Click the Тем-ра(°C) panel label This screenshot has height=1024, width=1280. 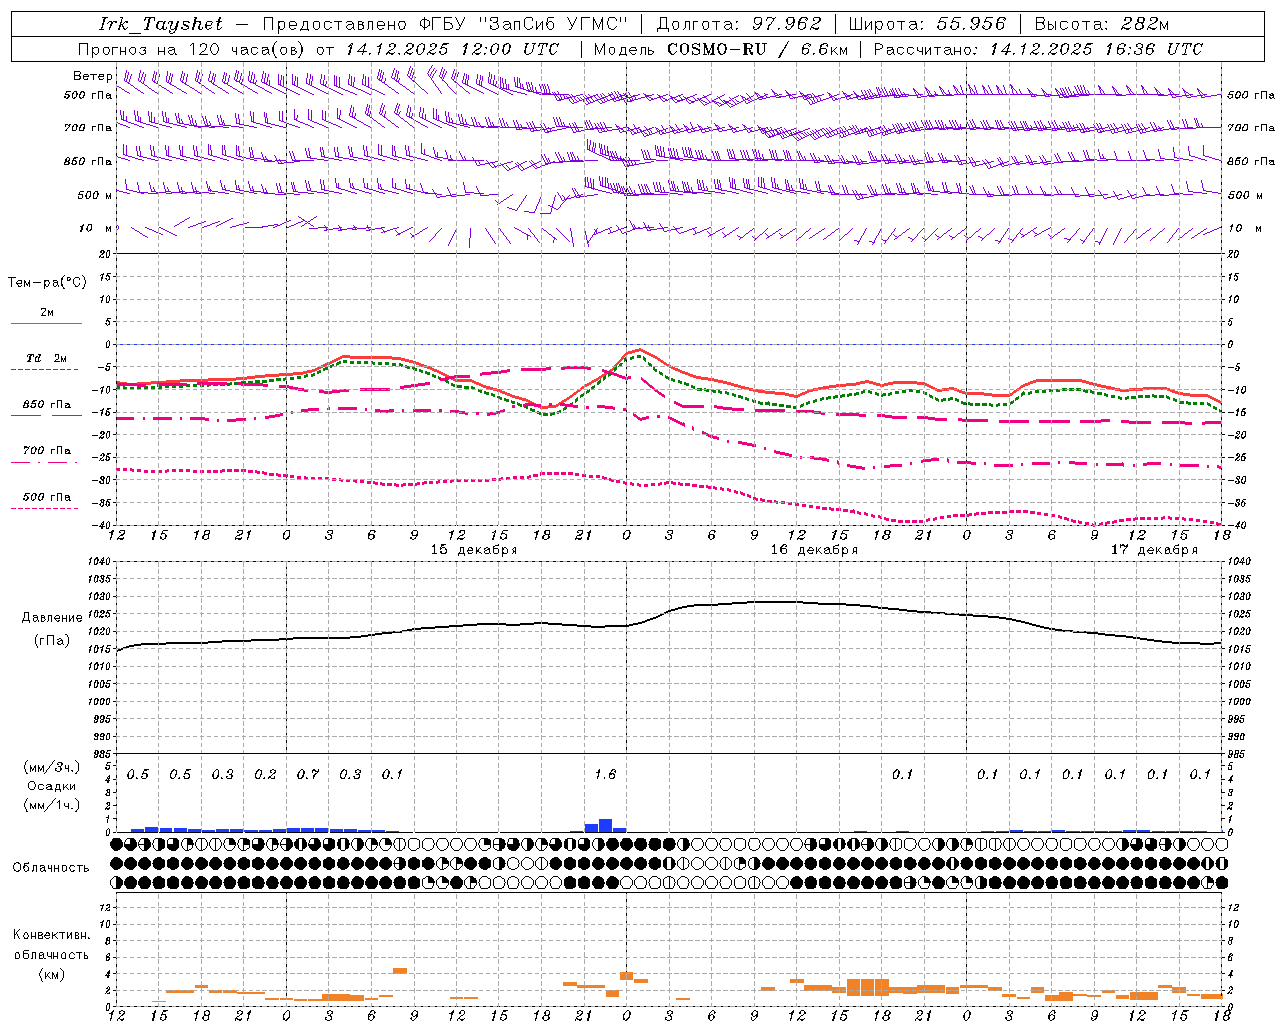point(47,283)
